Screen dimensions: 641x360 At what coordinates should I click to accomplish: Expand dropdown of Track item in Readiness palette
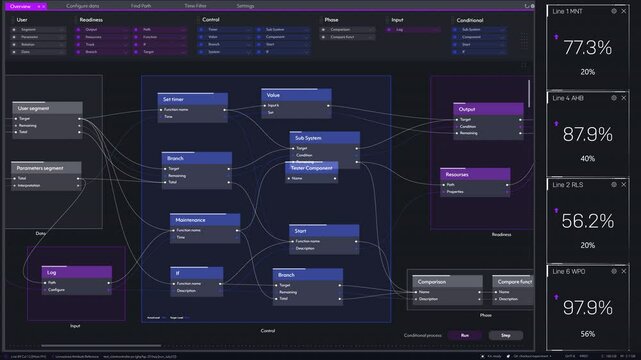click(126, 45)
